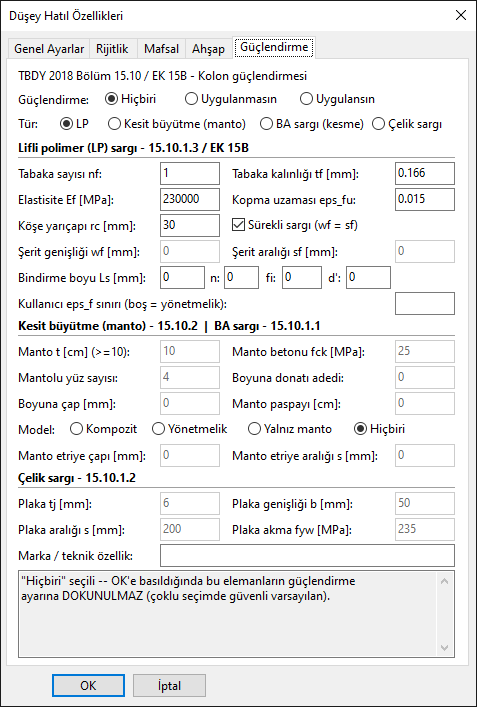Click the Şerit genişliği wf field
This screenshot has height=707, width=477.
tap(190, 251)
